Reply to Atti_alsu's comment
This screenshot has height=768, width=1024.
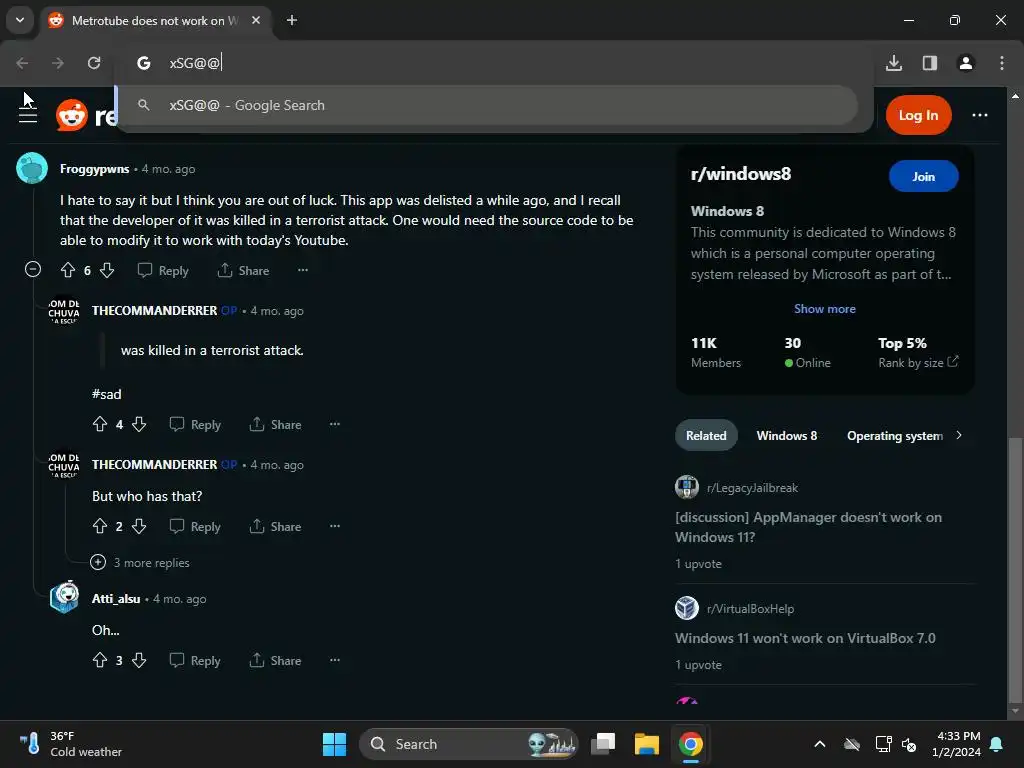(195, 660)
